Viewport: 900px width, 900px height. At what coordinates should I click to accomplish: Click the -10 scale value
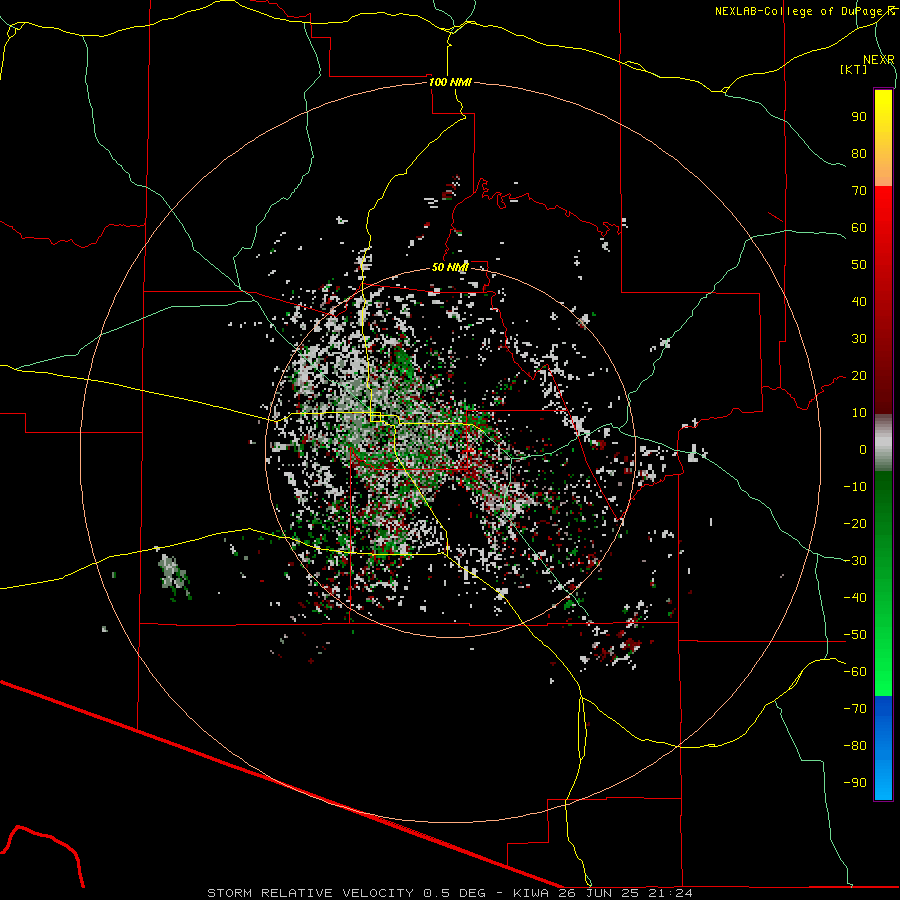tap(855, 487)
